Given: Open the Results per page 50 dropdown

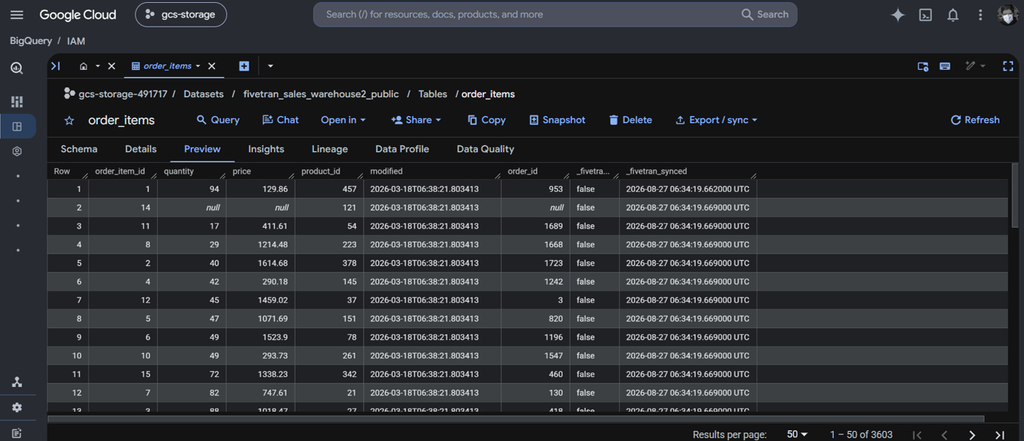Looking at the screenshot, I should point(797,434).
